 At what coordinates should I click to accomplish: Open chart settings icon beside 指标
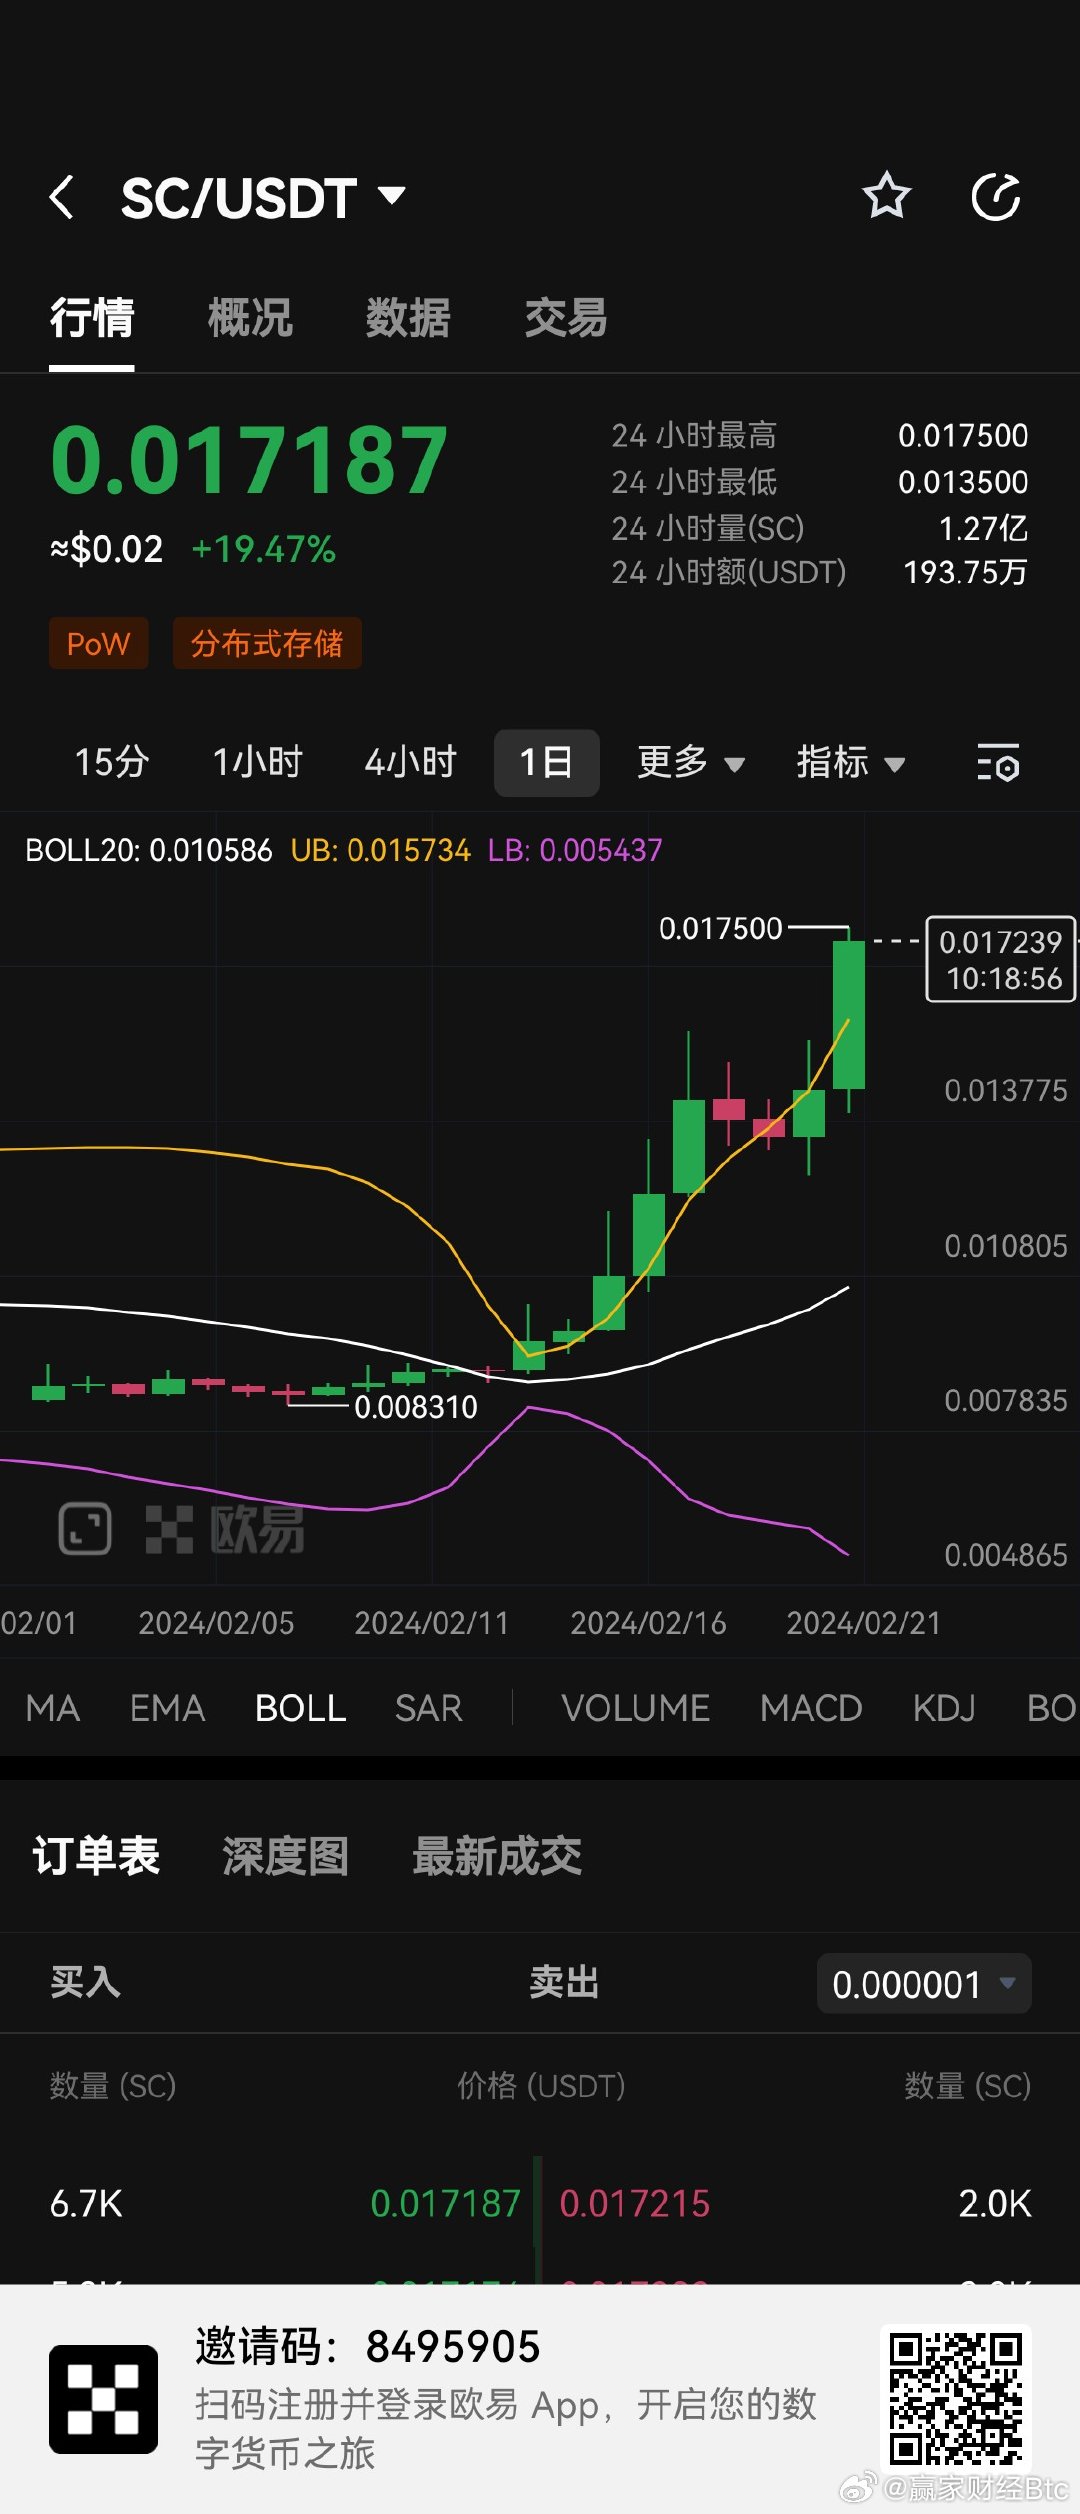click(x=997, y=763)
